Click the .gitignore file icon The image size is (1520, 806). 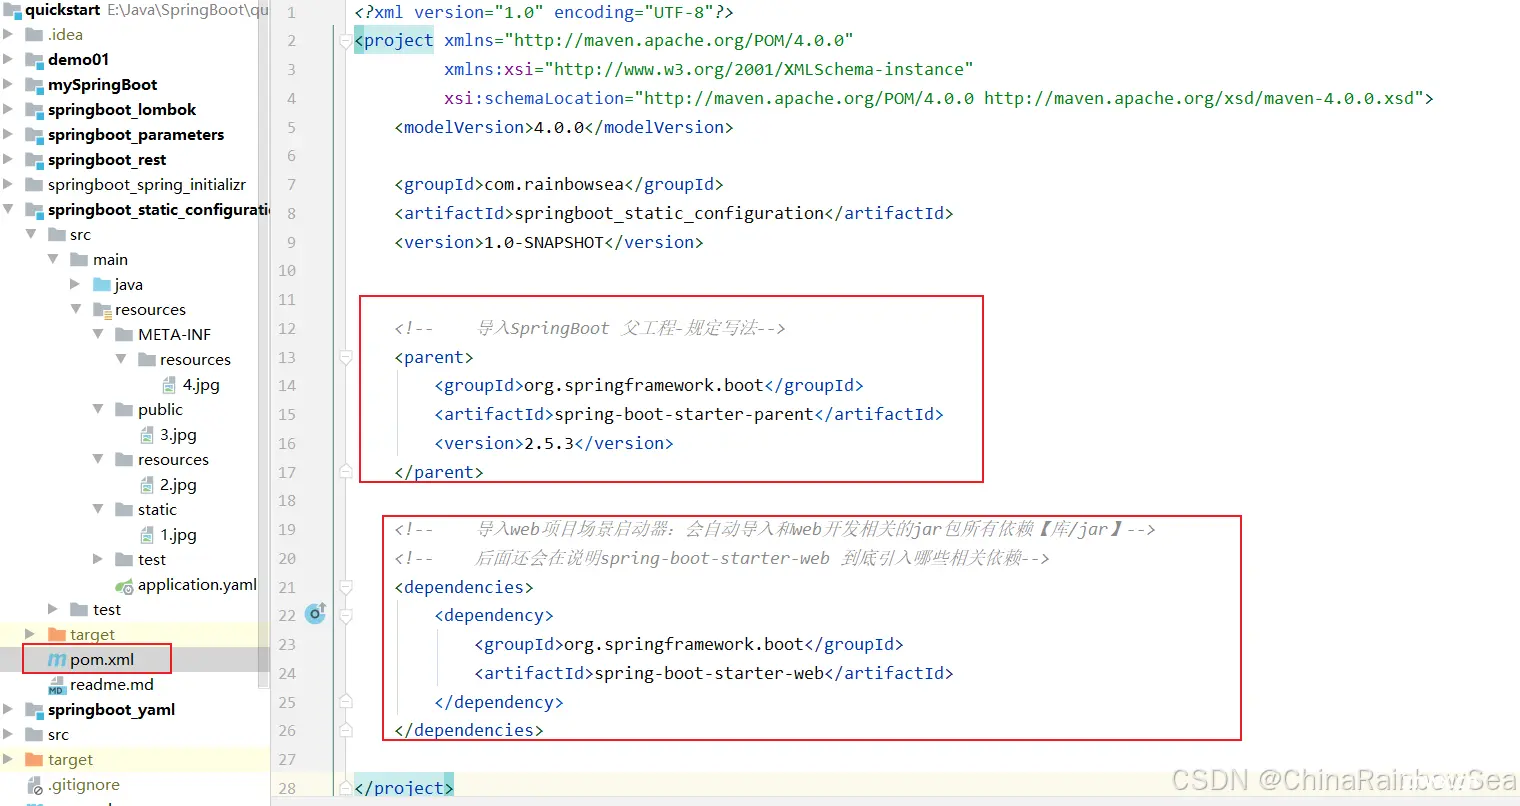(x=35, y=785)
